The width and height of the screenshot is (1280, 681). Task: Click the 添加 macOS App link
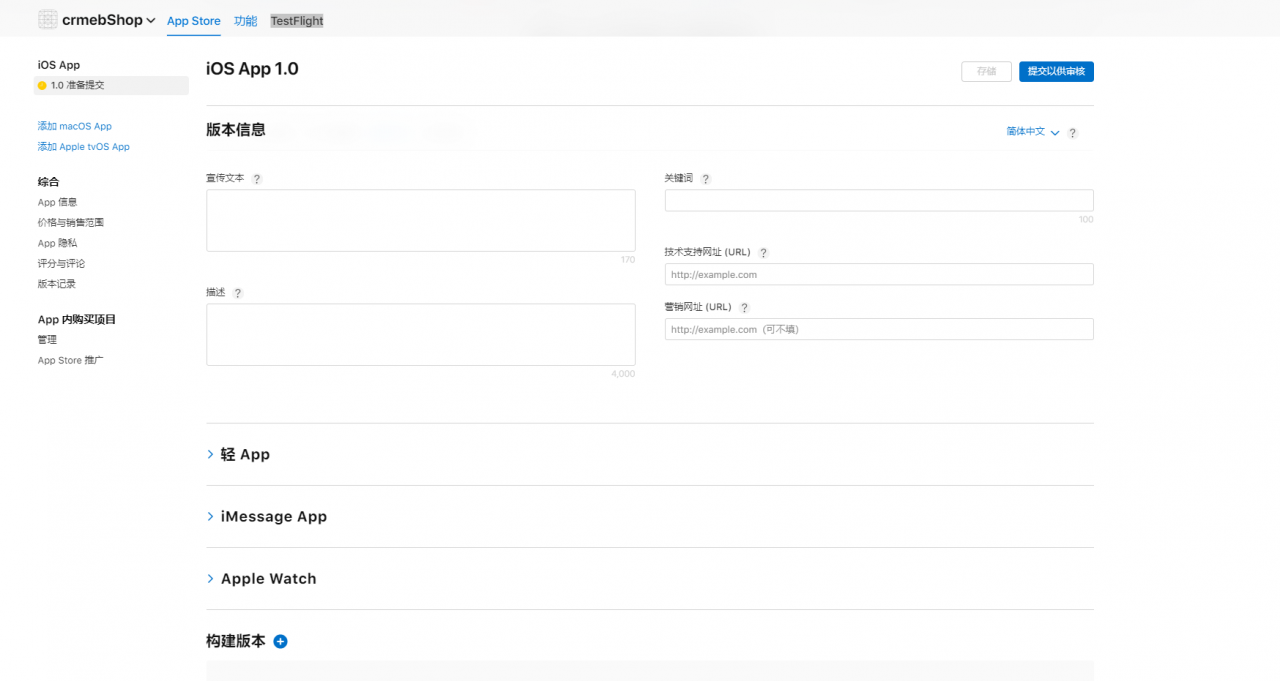[75, 126]
